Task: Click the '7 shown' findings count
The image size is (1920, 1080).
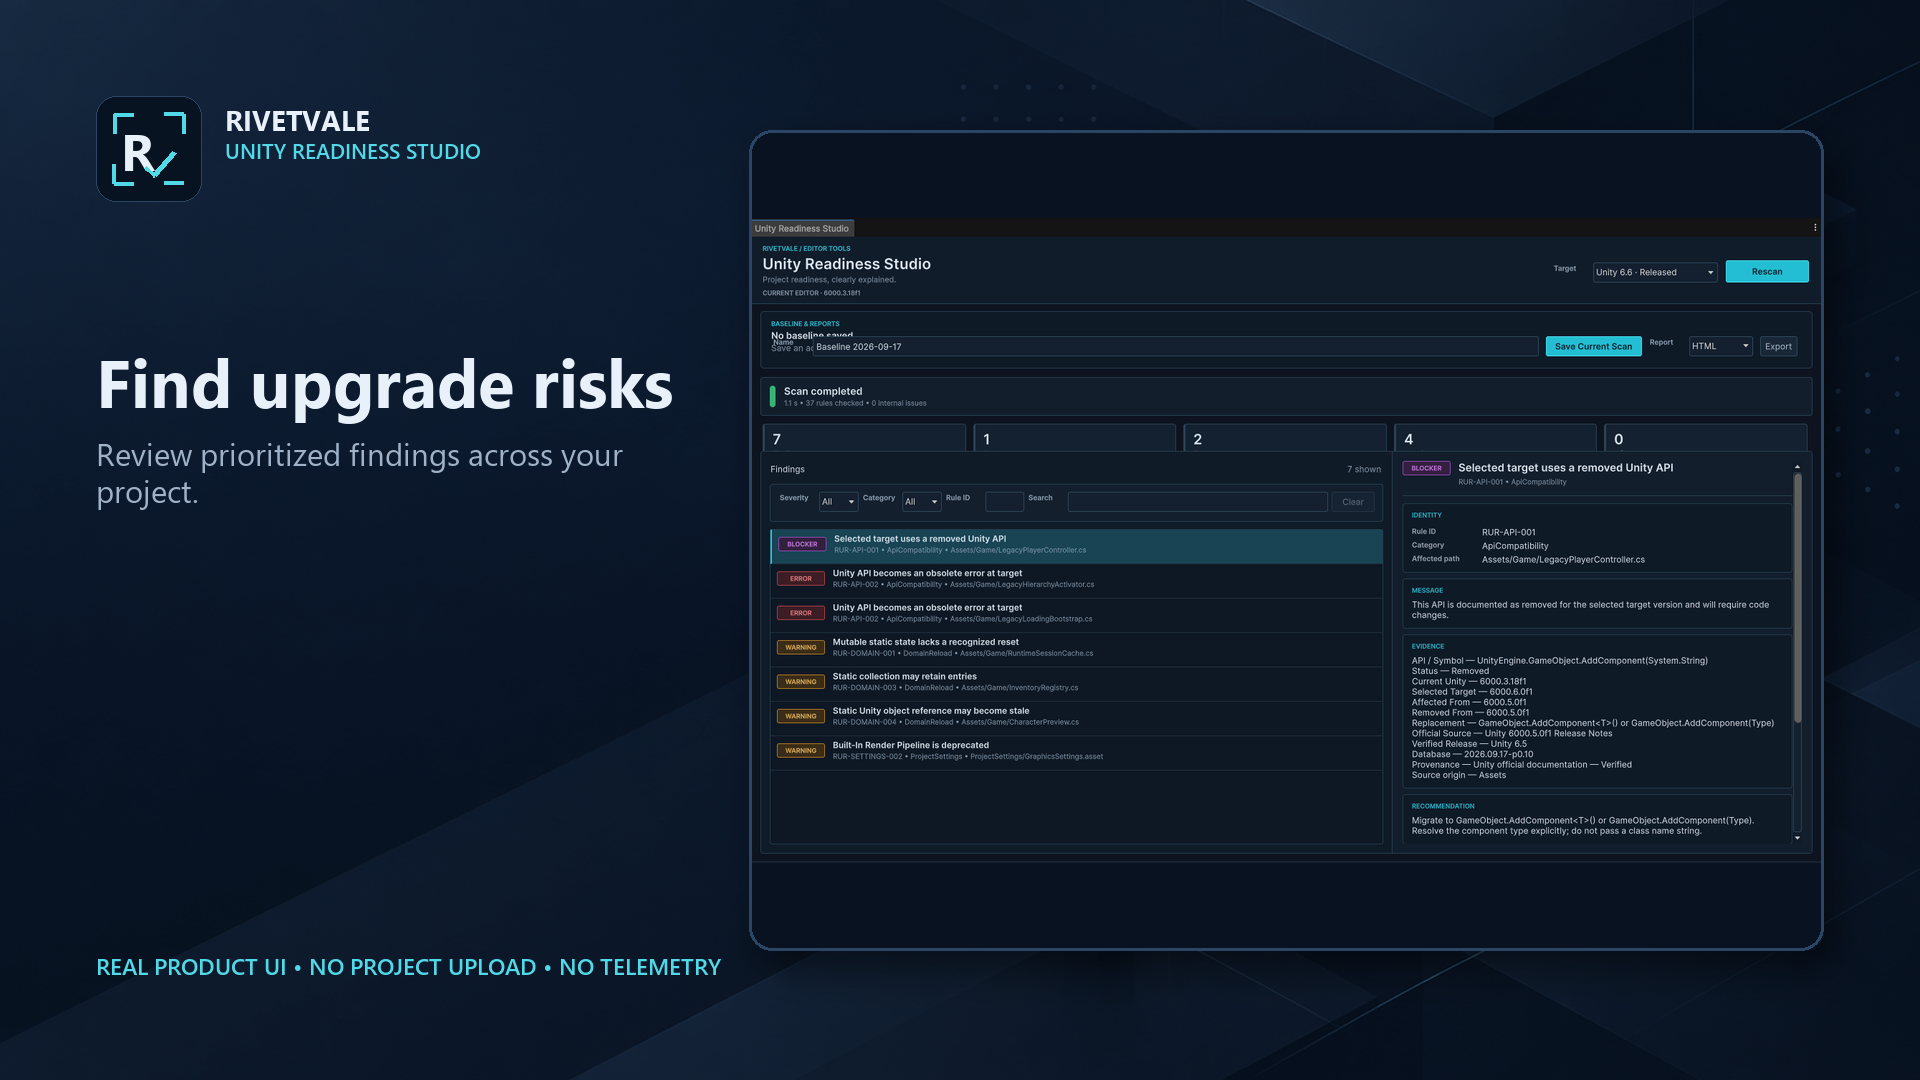Action: click(1363, 469)
